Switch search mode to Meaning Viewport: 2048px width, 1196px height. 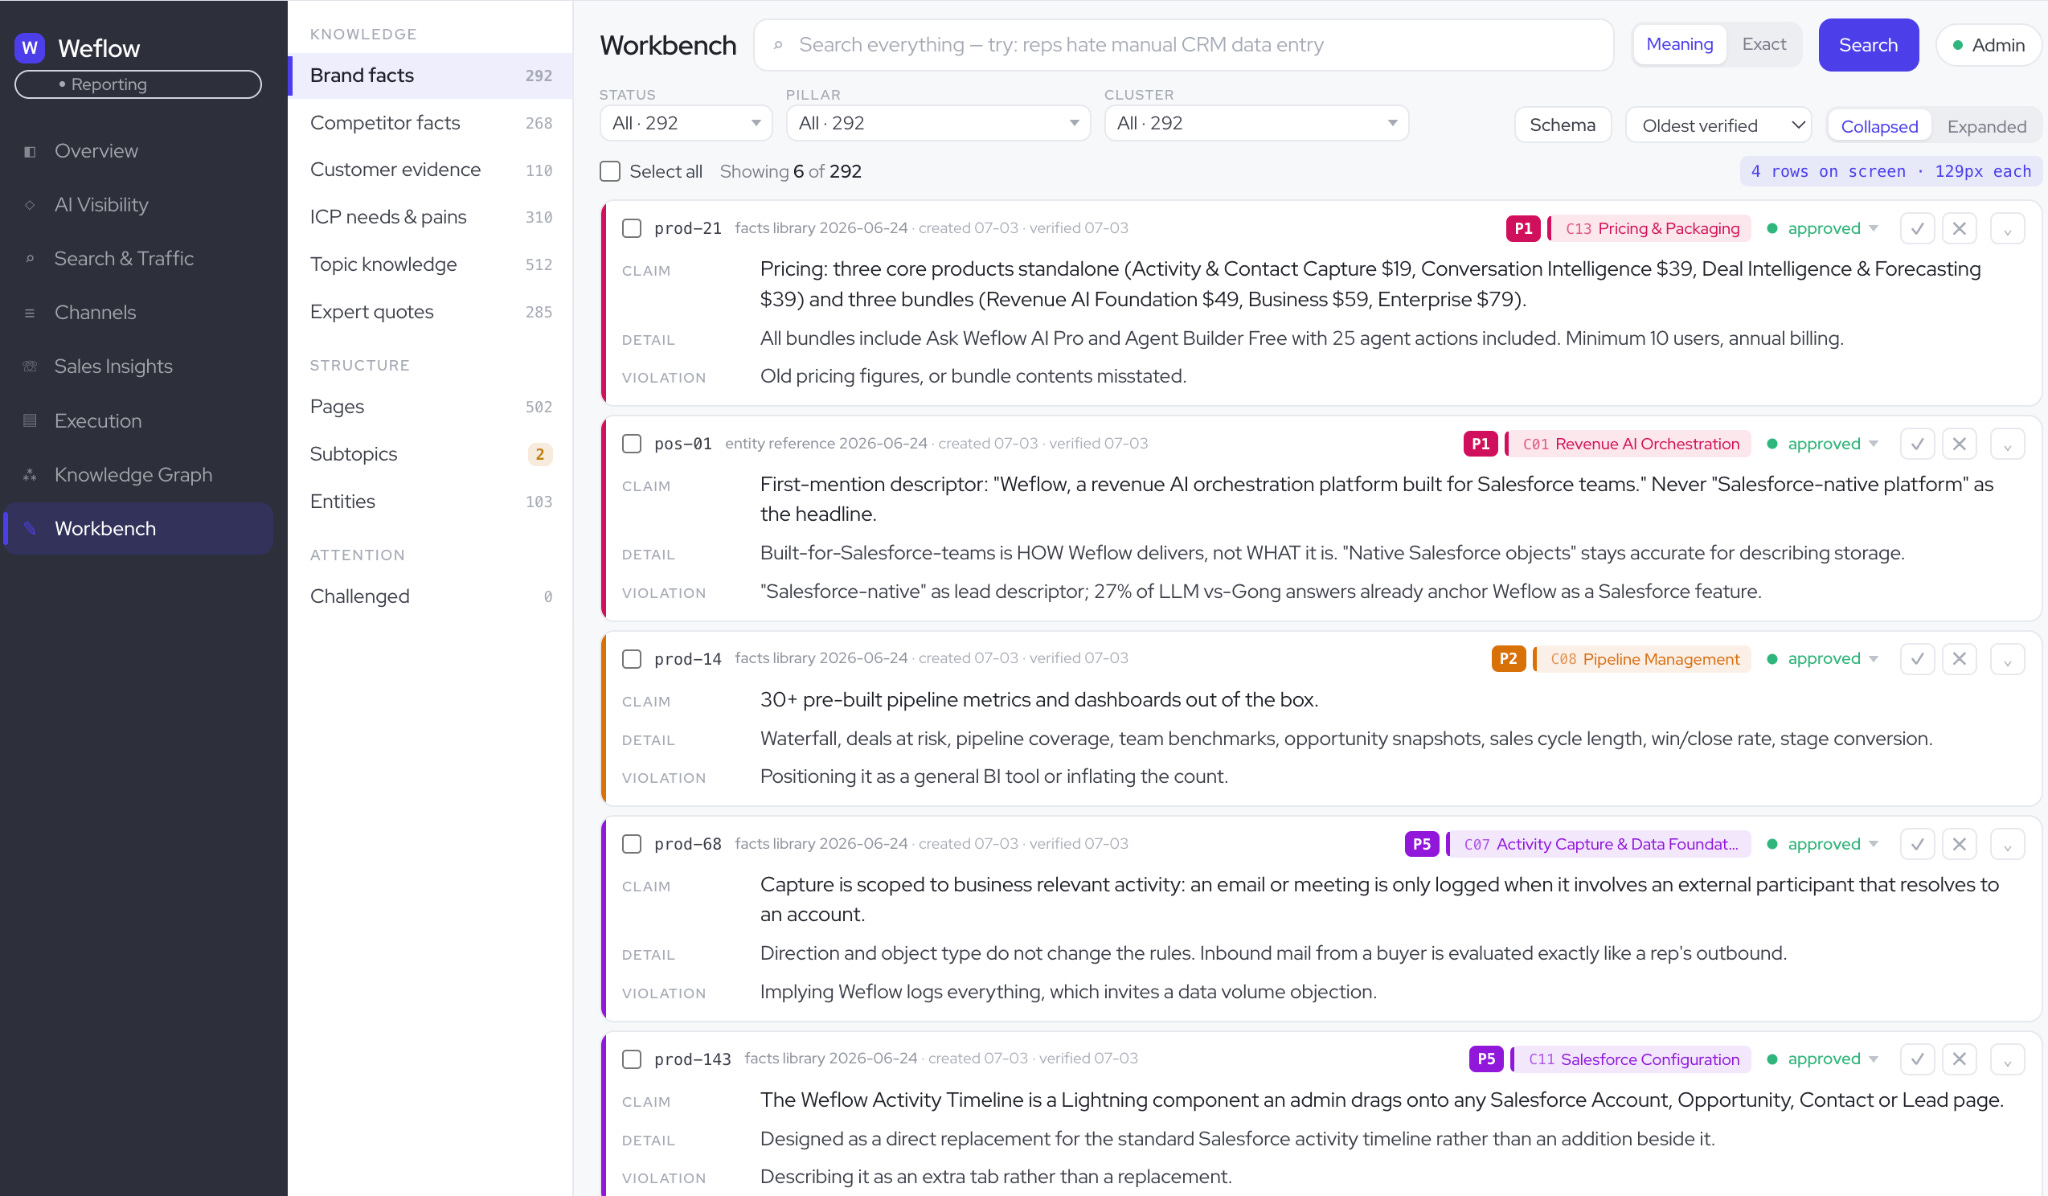[1680, 45]
